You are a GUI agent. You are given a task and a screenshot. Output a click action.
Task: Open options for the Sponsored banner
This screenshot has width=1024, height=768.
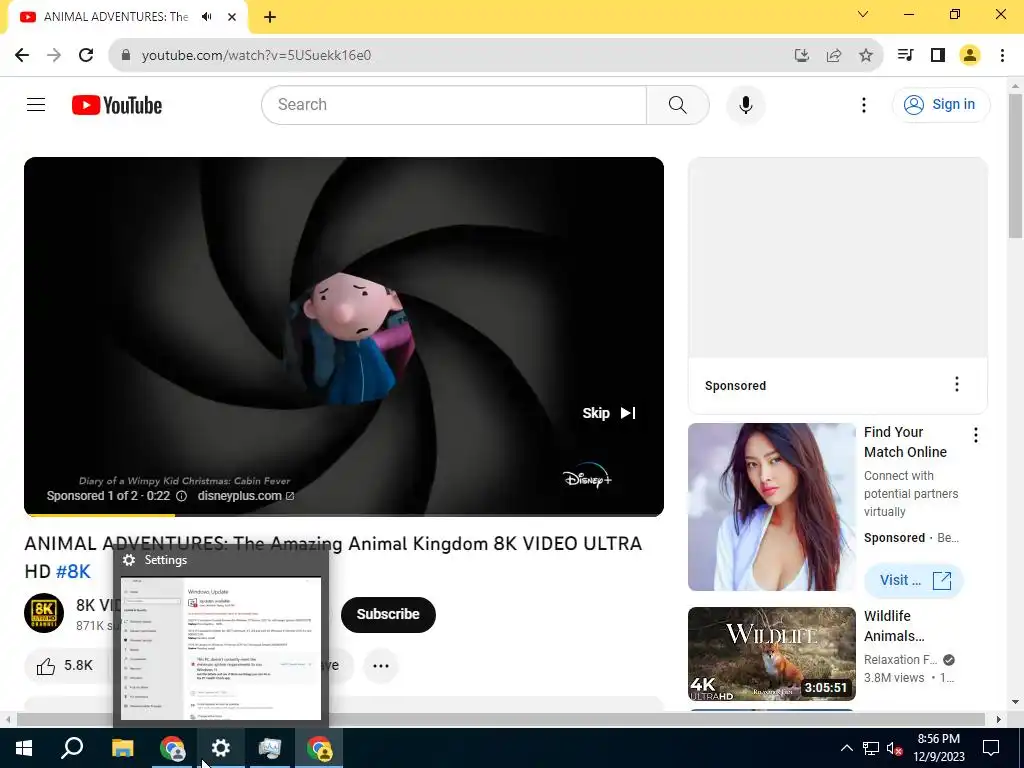point(957,384)
